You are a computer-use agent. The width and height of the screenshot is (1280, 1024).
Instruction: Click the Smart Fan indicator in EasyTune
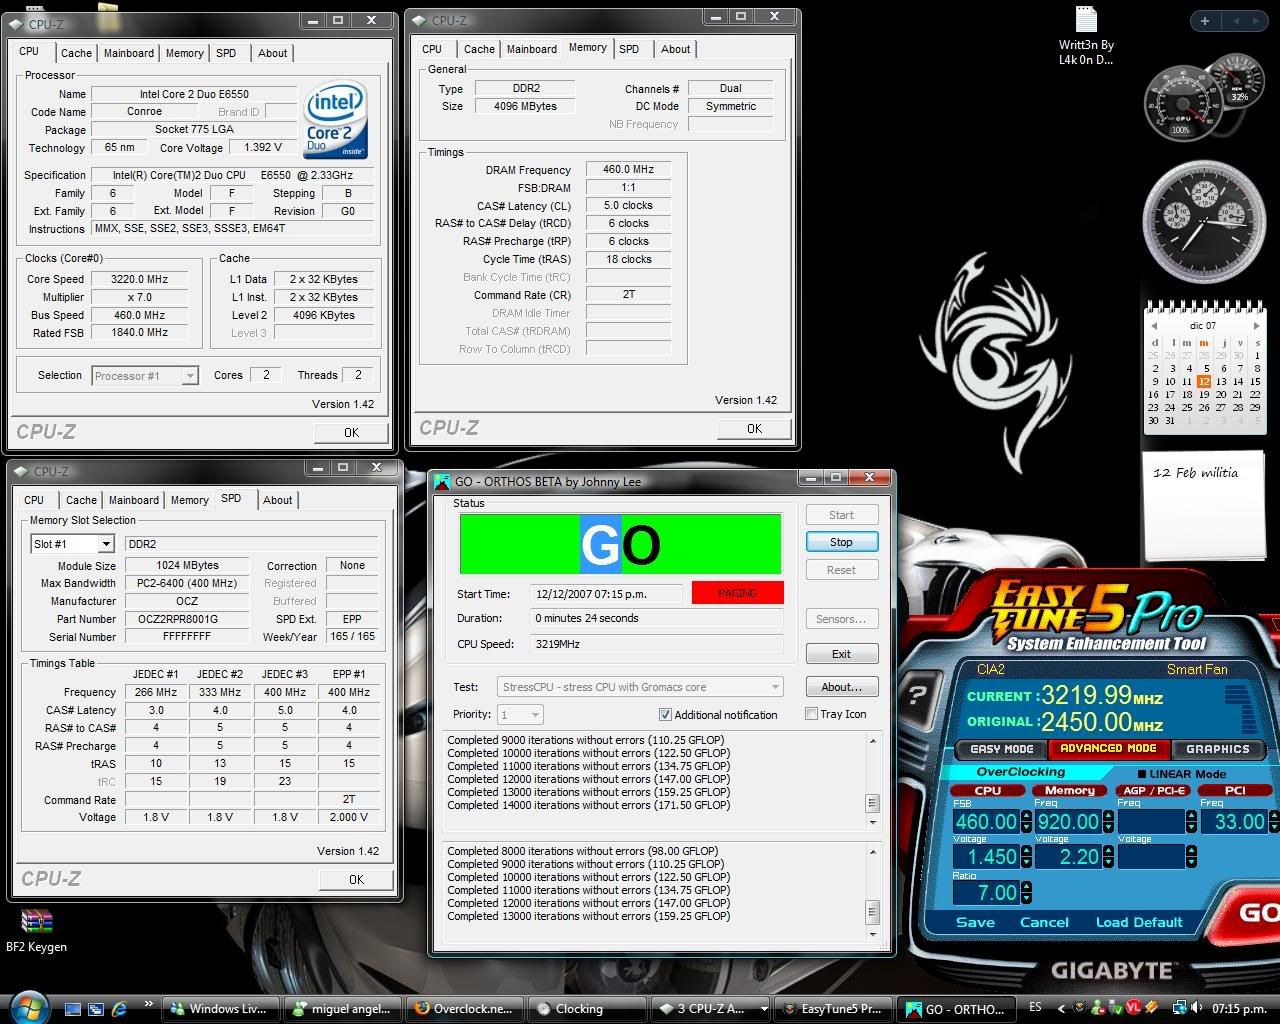coord(1198,668)
